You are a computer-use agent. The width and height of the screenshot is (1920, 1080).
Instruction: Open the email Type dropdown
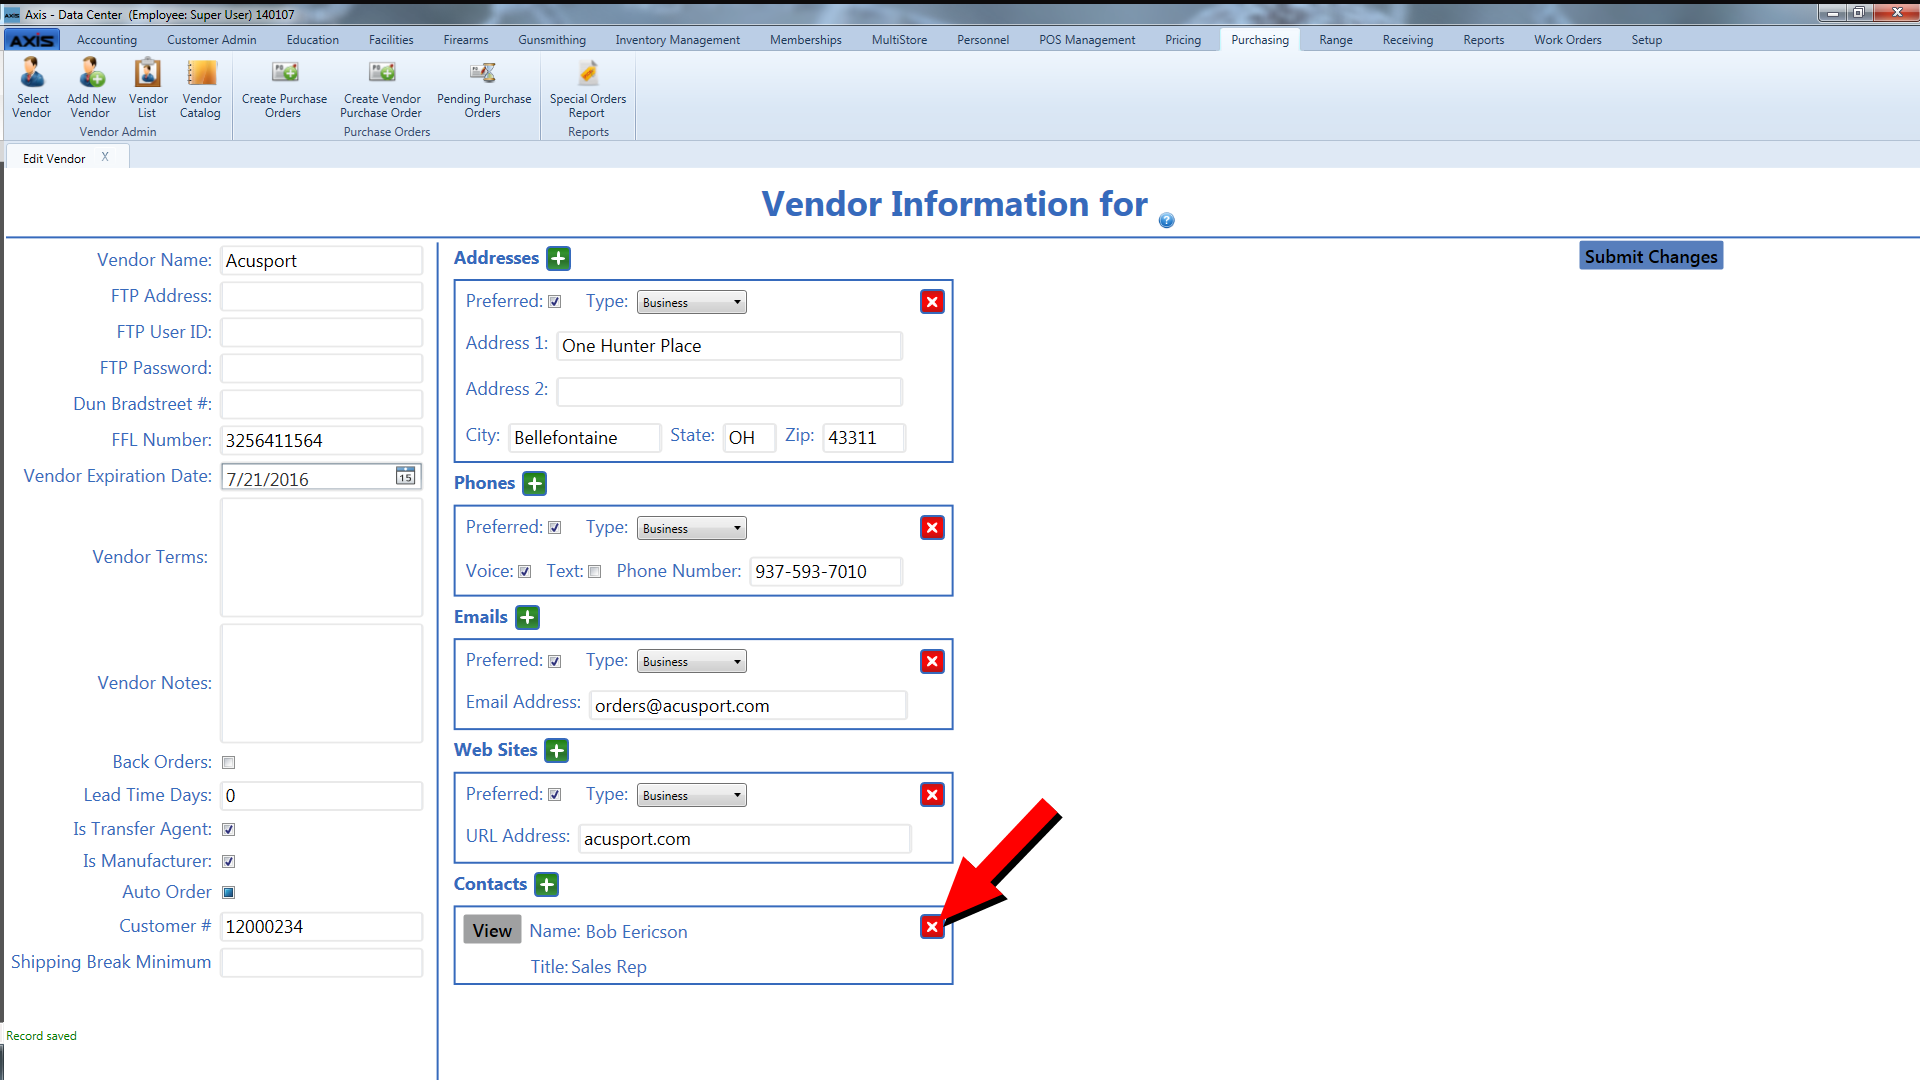[x=692, y=661]
